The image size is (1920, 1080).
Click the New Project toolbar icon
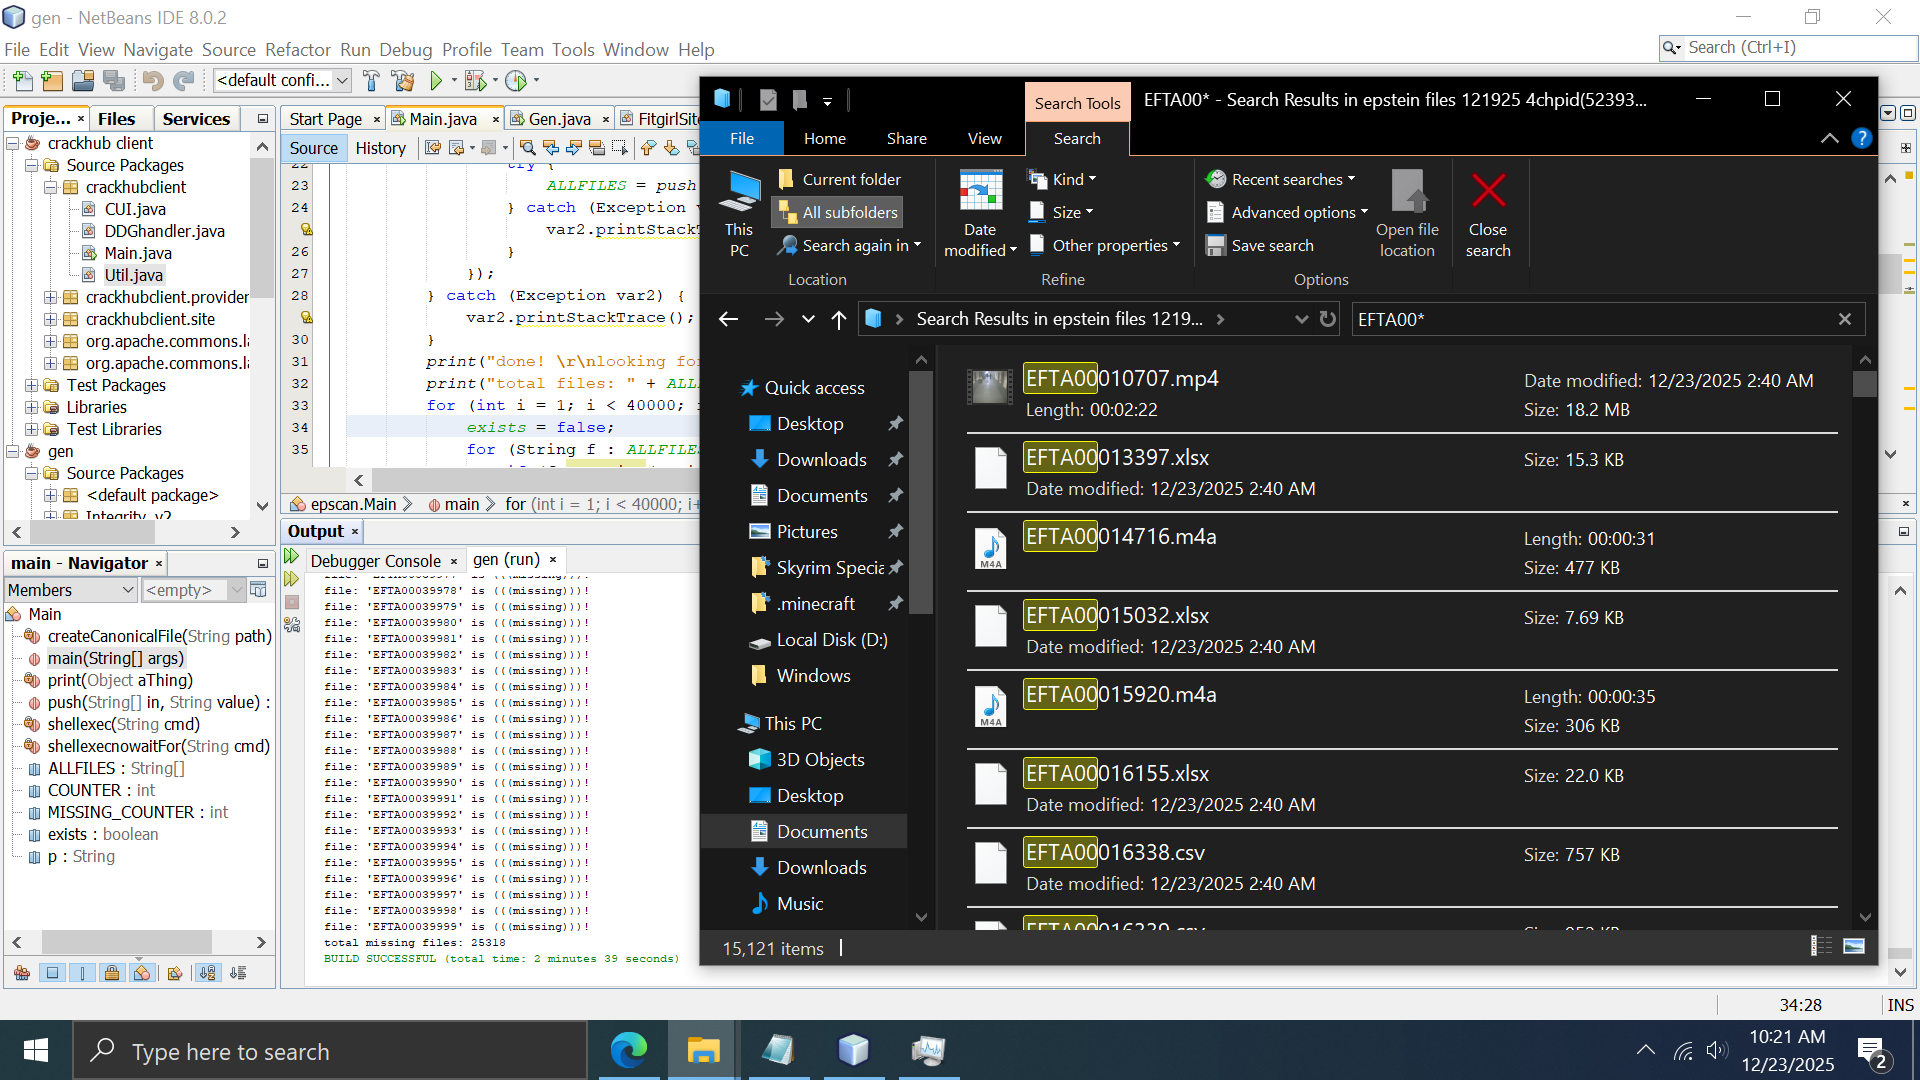click(x=52, y=81)
